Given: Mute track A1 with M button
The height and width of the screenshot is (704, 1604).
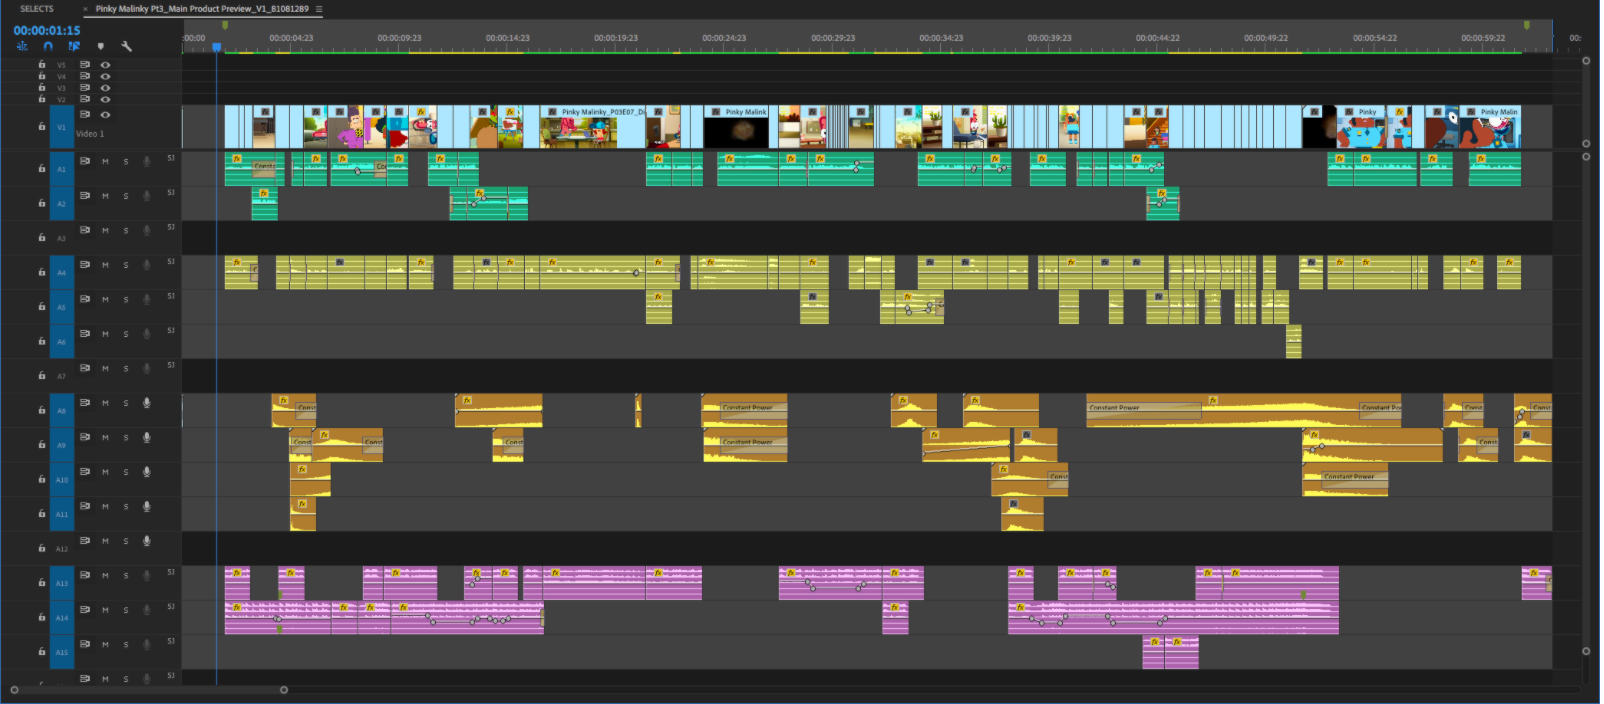Looking at the screenshot, I should 105,162.
